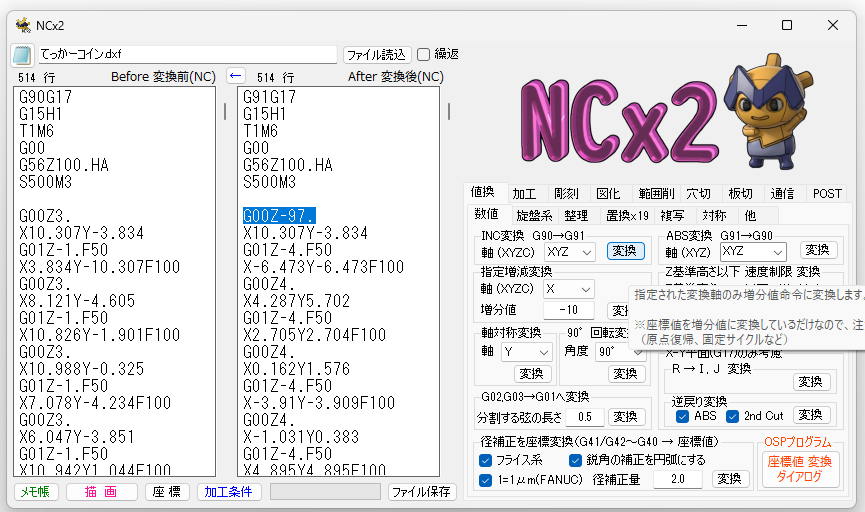The height and width of the screenshot is (512, 865).
Task: Switch to the 範囲削 tab
Action: coord(656,194)
